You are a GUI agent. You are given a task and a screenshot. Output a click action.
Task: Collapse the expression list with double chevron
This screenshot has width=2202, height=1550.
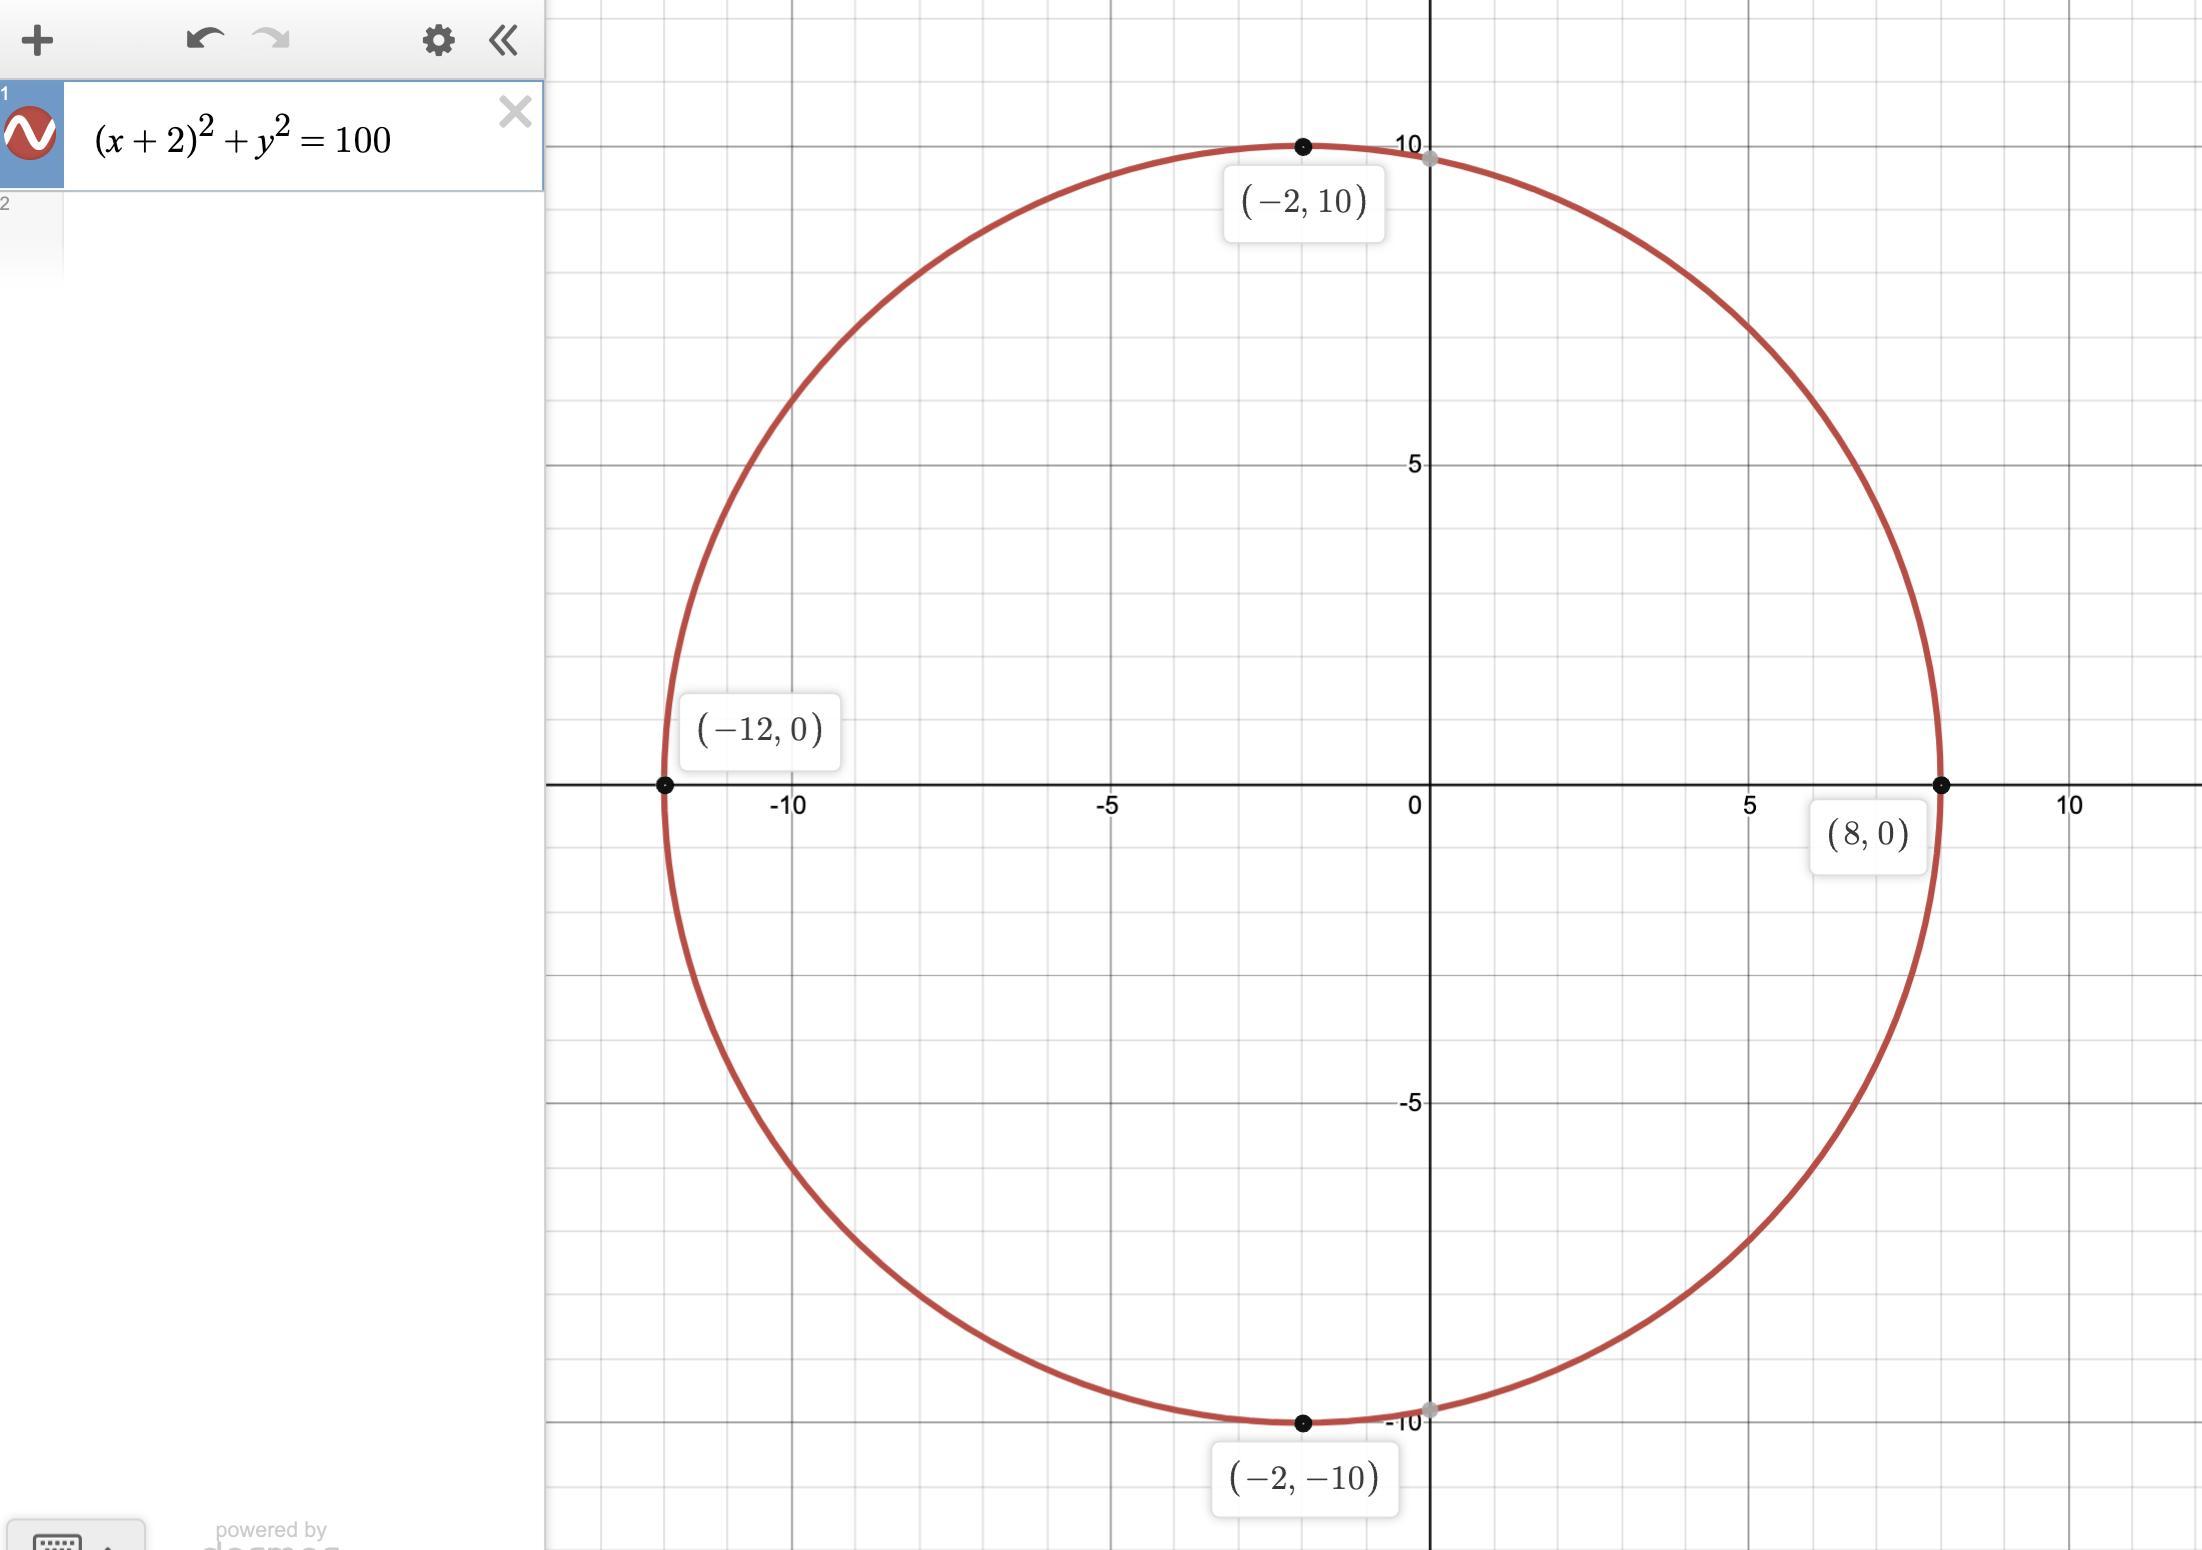503,40
